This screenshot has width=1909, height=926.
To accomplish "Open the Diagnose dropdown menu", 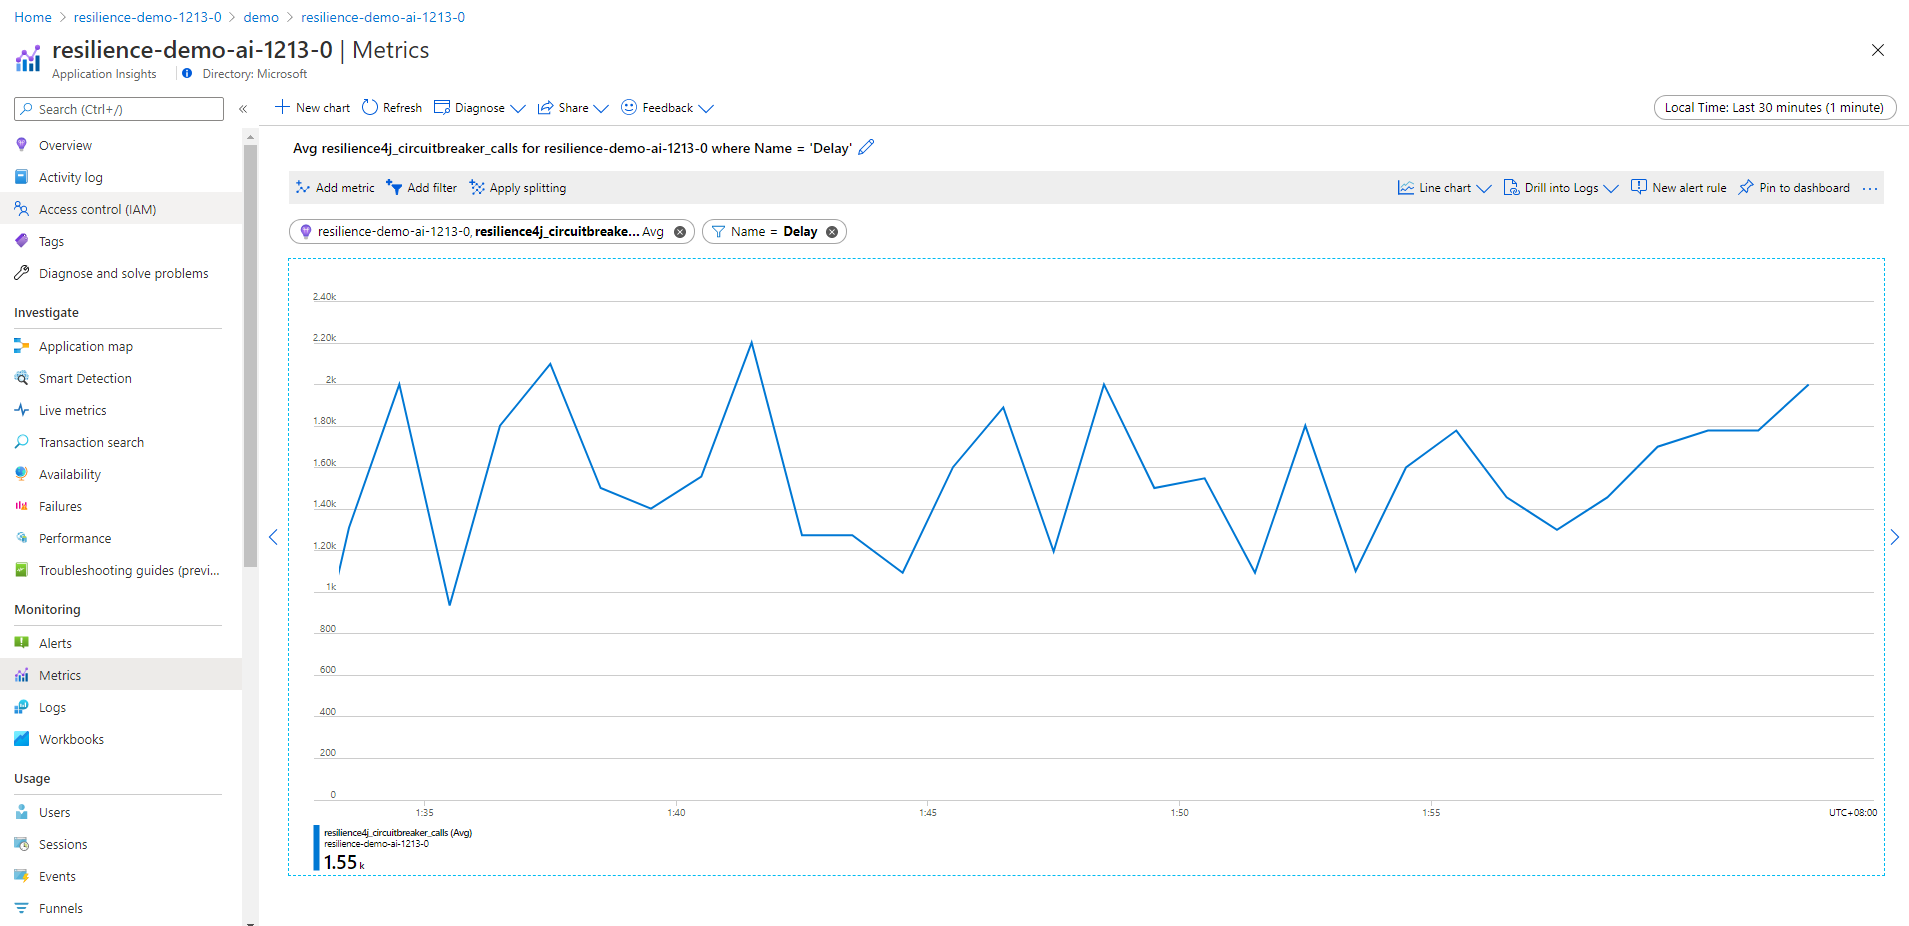I will [480, 108].
